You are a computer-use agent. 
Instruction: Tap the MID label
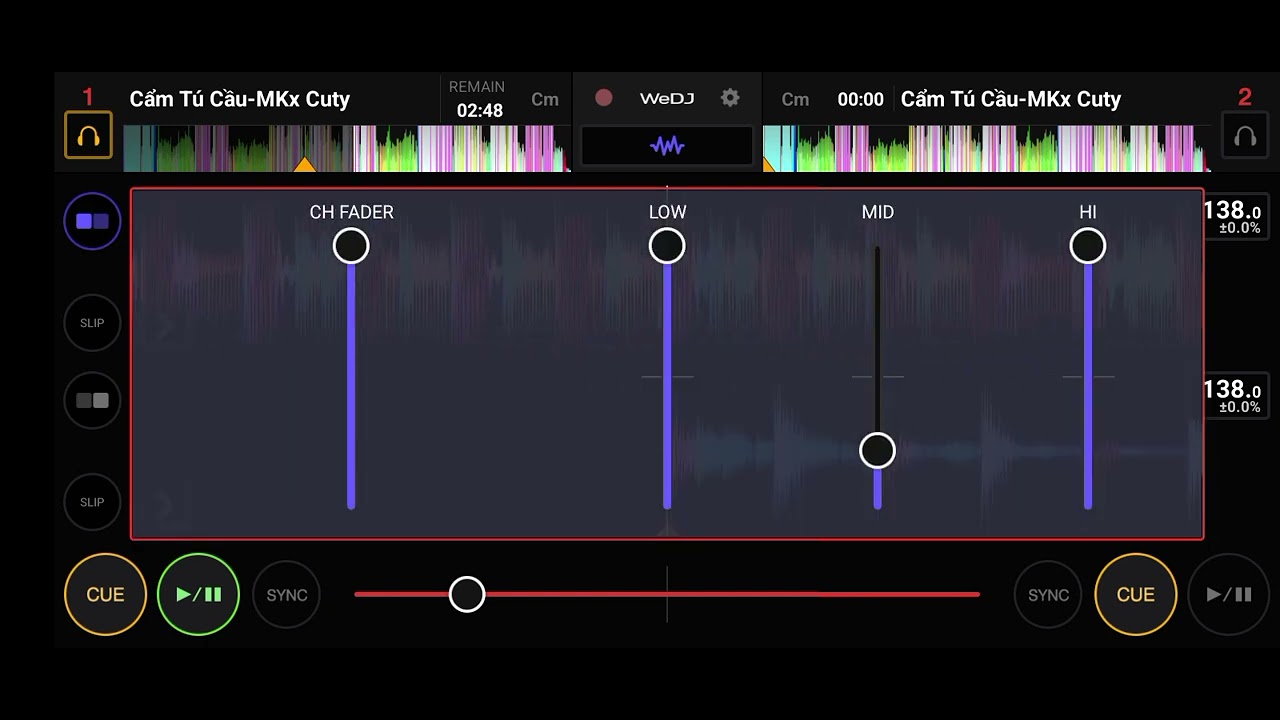click(x=878, y=212)
